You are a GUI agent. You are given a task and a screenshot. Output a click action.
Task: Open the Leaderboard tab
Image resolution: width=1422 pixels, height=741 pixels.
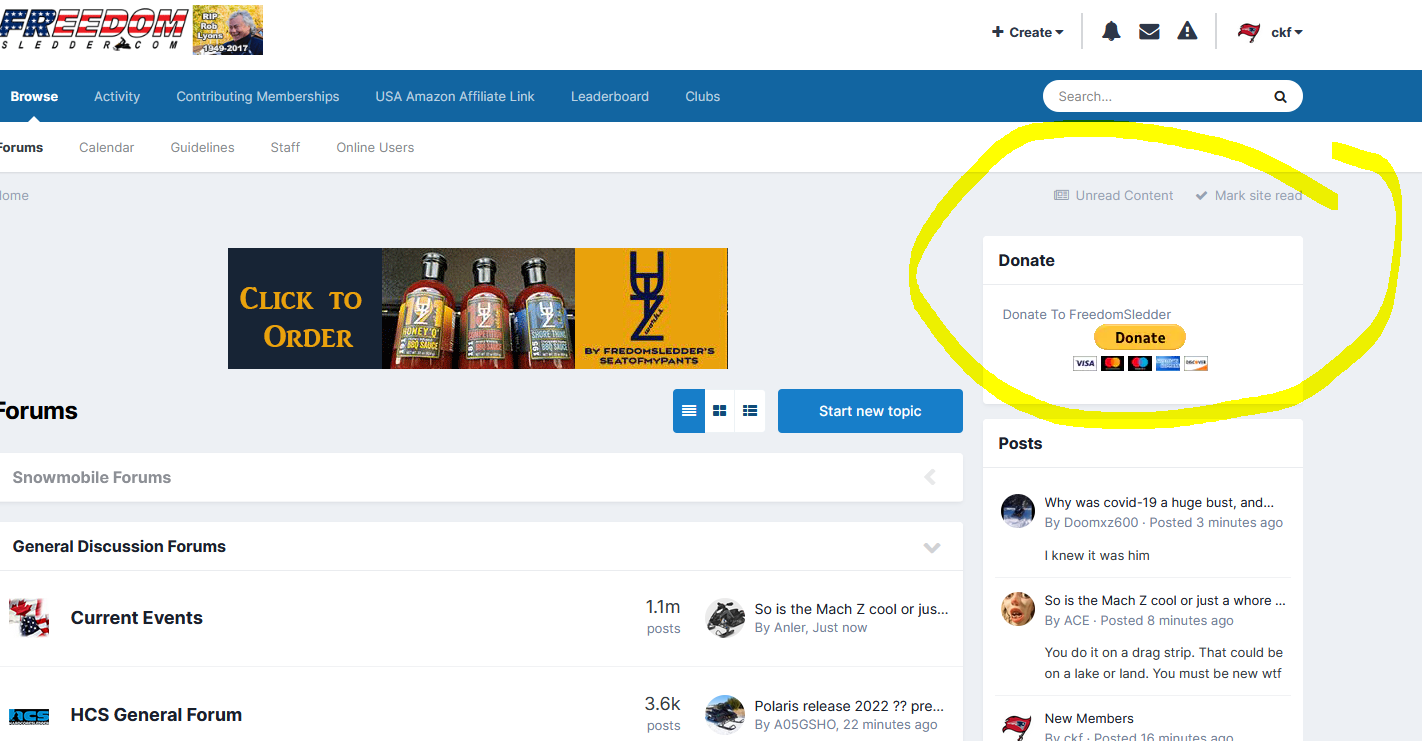click(610, 96)
